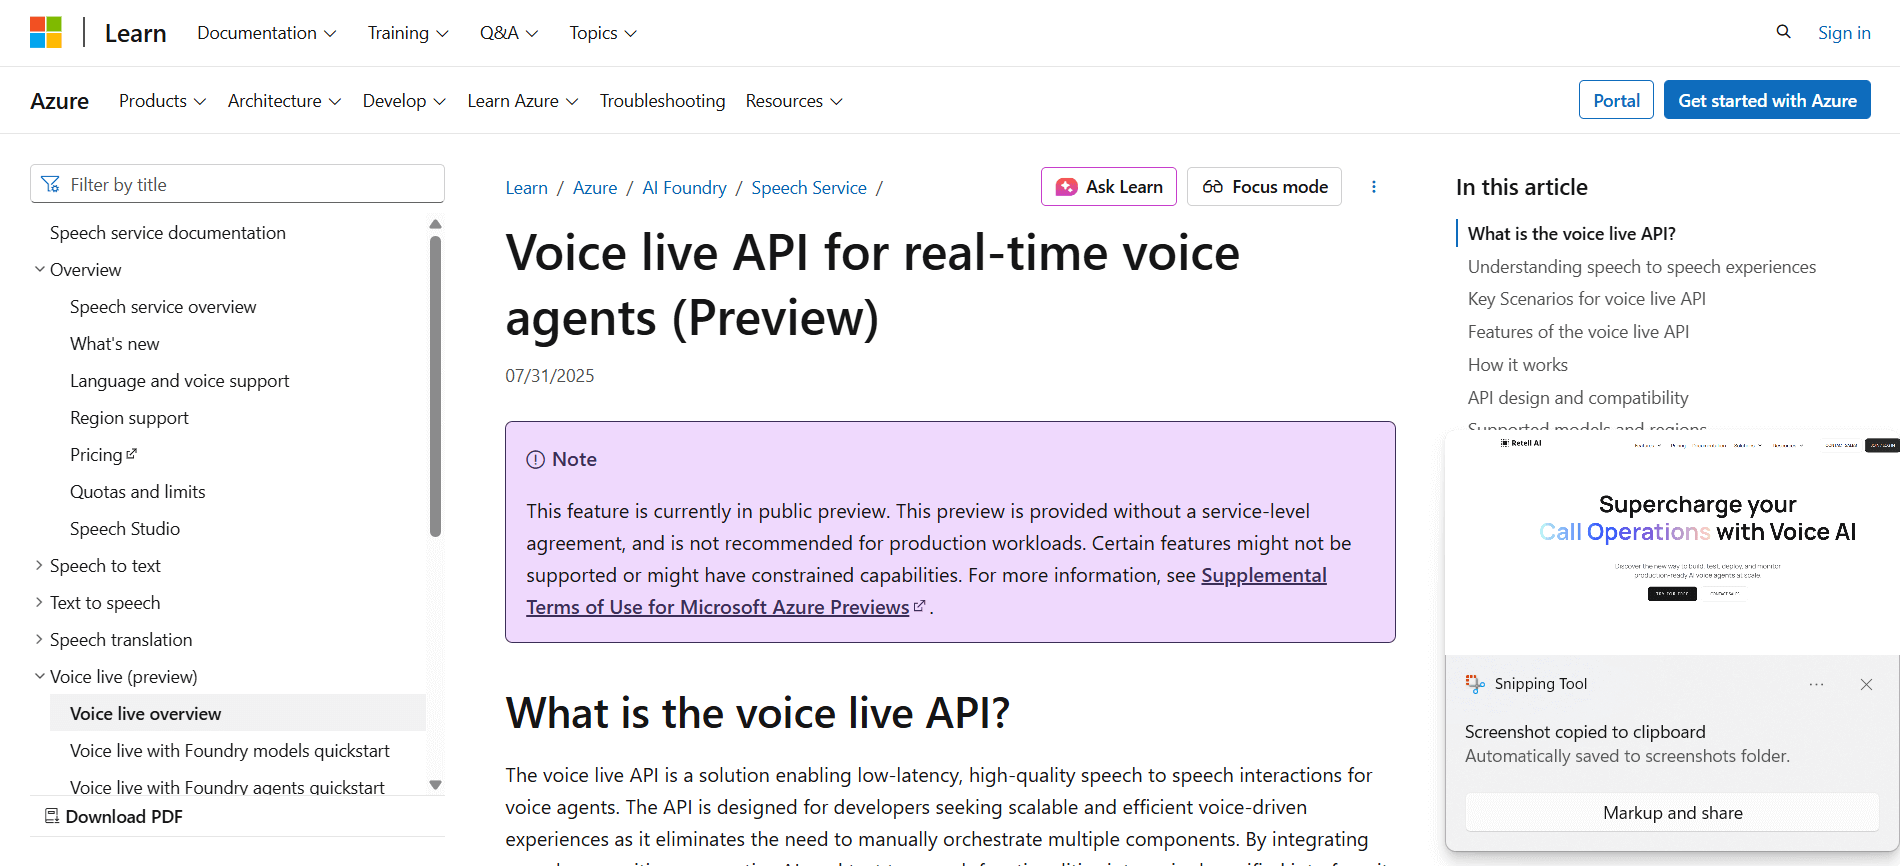This screenshot has height=866, width=1900.
Task: Click the Azure brand link
Action: click(x=59, y=101)
